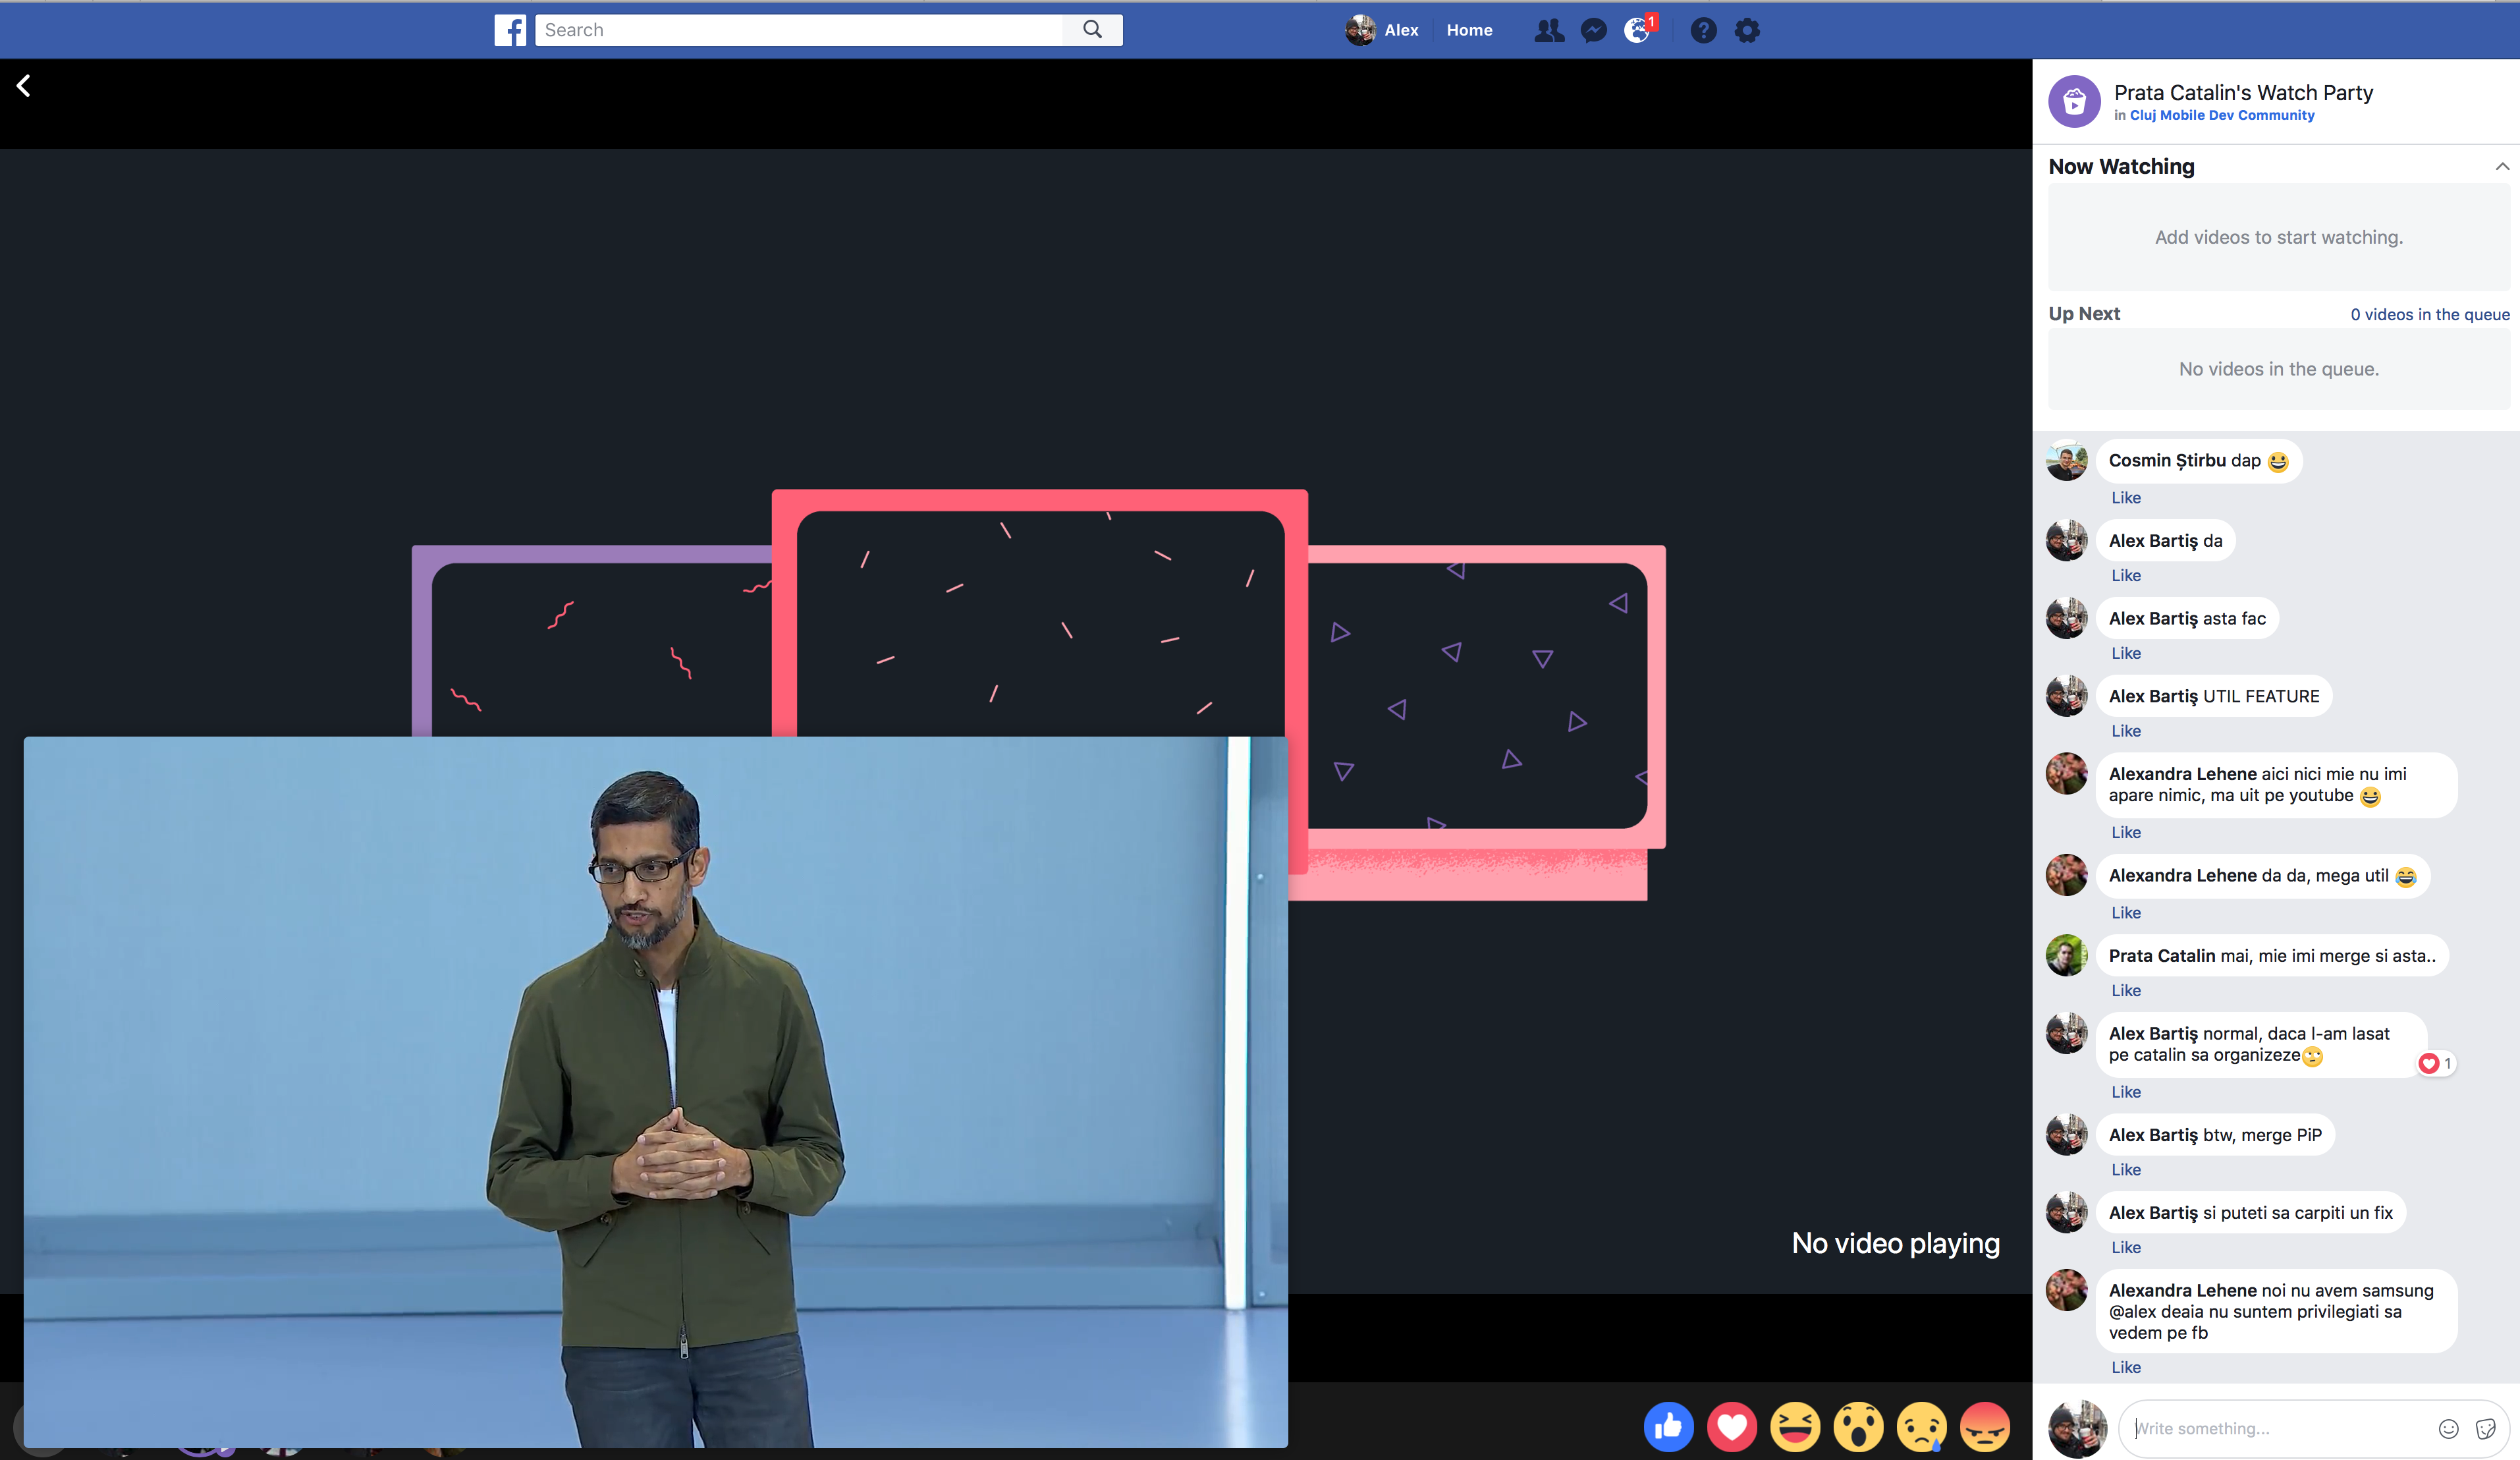Open the Messenger icon
Image resolution: width=2520 pixels, height=1460 pixels.
[x=1594, y=31]
